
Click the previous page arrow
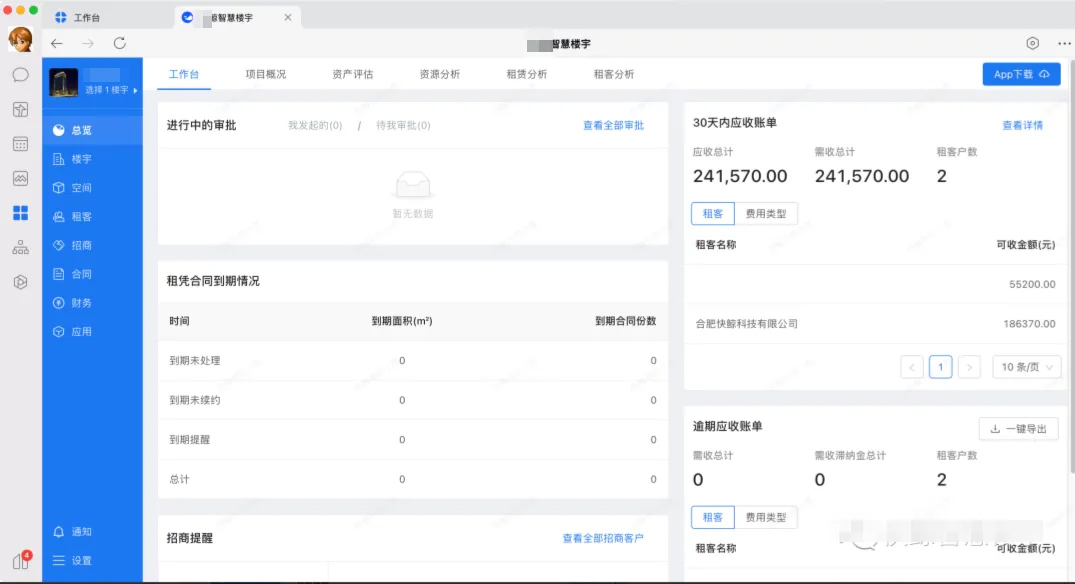[912, 367]
